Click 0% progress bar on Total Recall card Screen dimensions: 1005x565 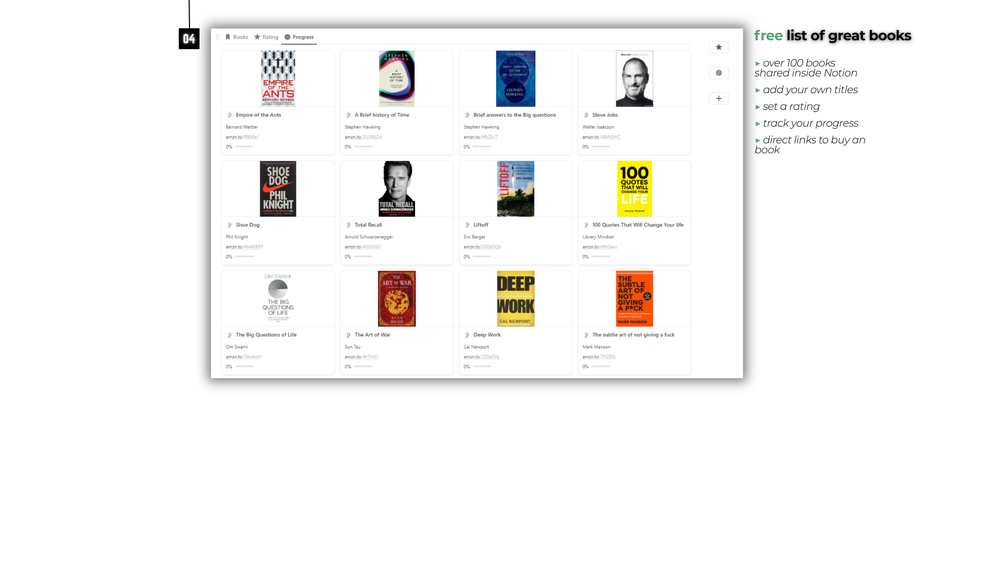pos(363,257)
